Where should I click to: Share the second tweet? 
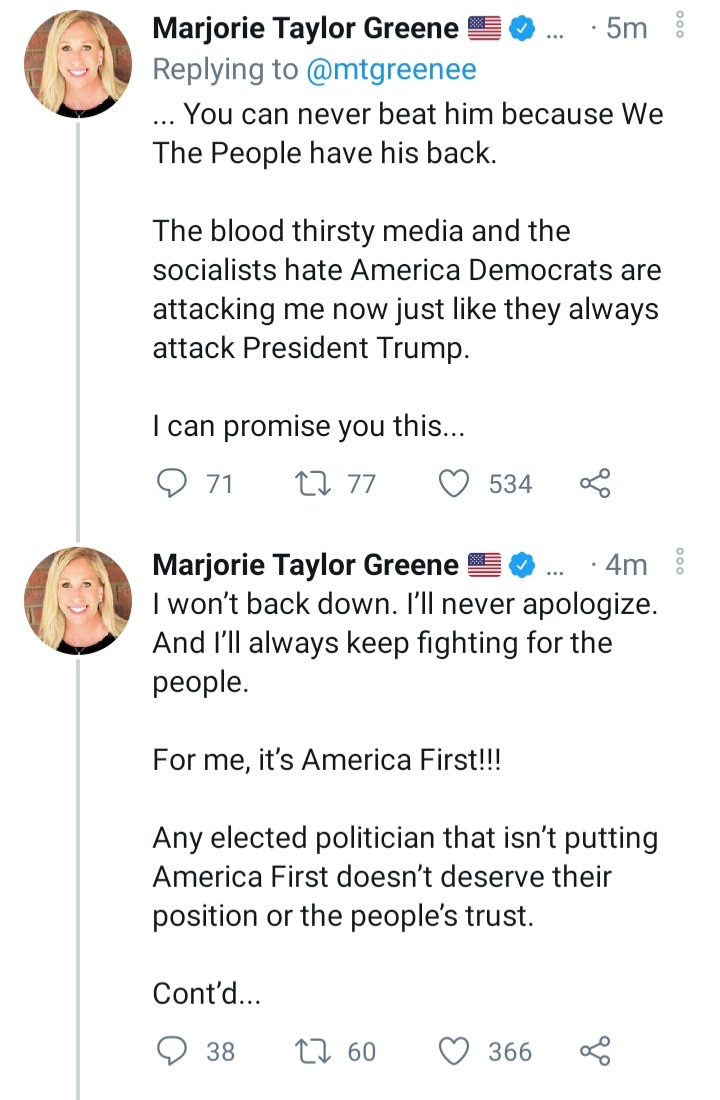pyautogui.click(x=594, y=1051)
